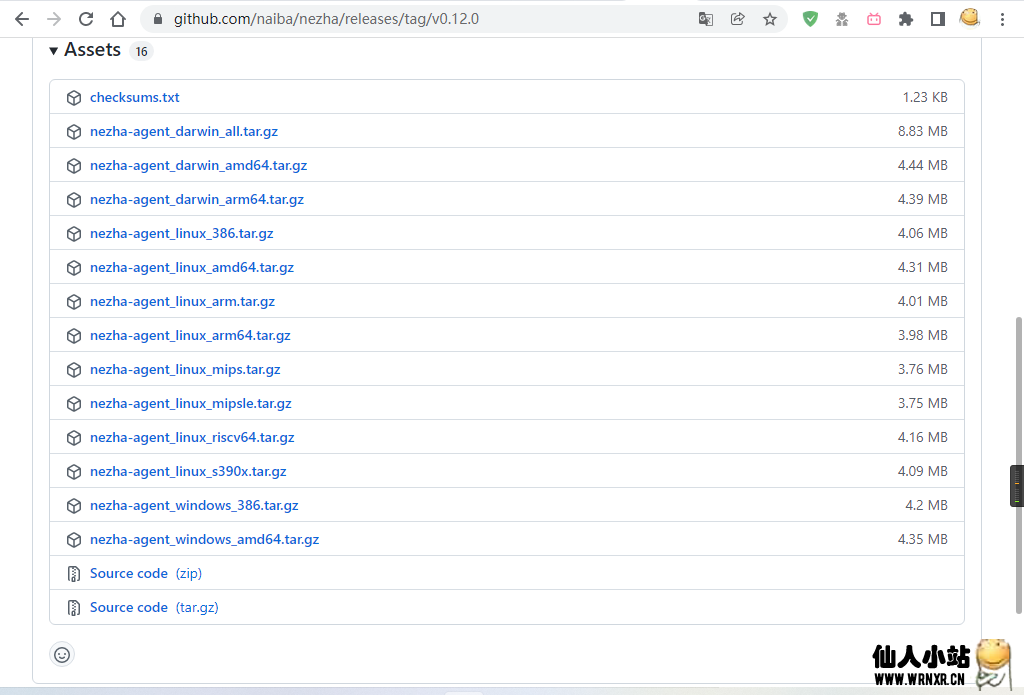Go back using the browser back arrow

(22, 19)
